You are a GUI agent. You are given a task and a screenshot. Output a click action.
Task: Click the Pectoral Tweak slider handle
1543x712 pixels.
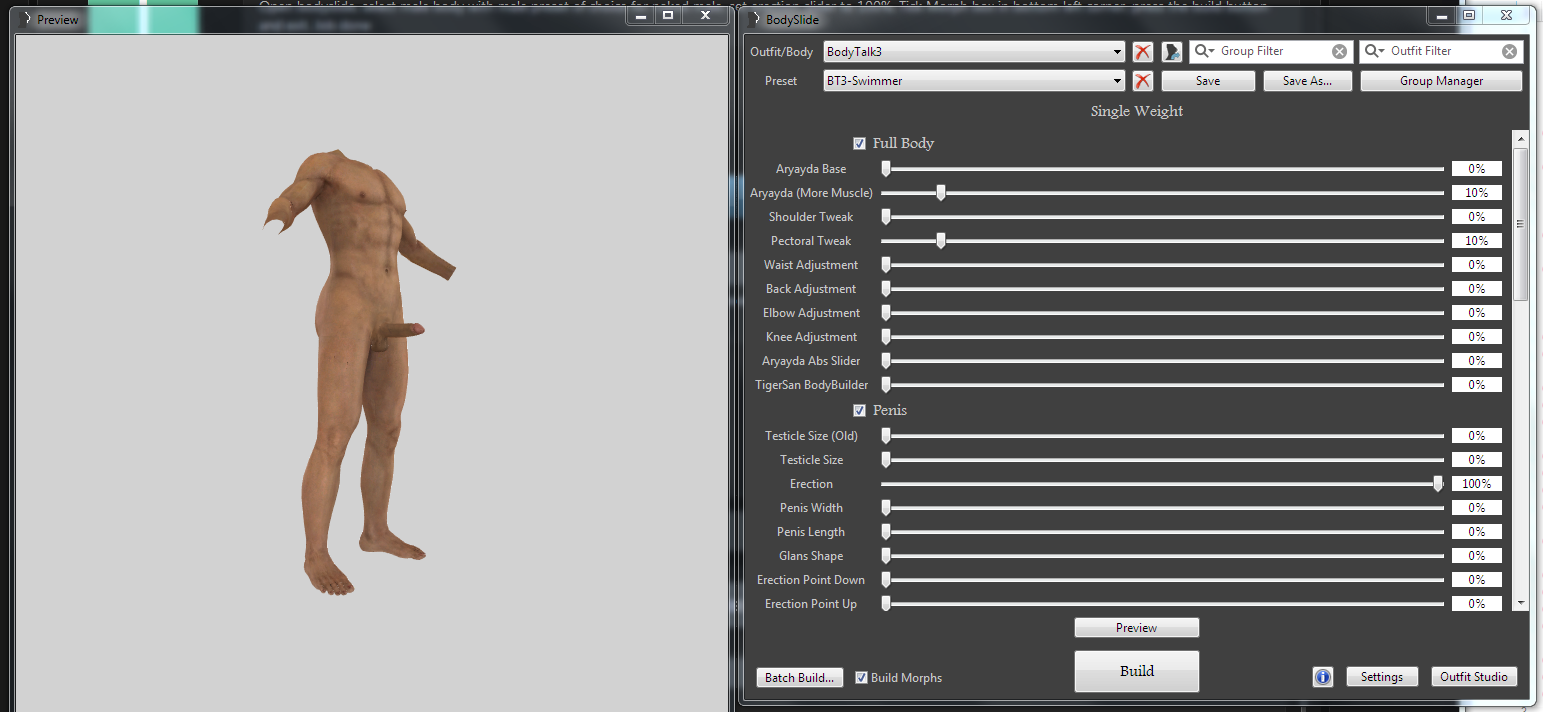pyautogui.click(x=941, y=241)
